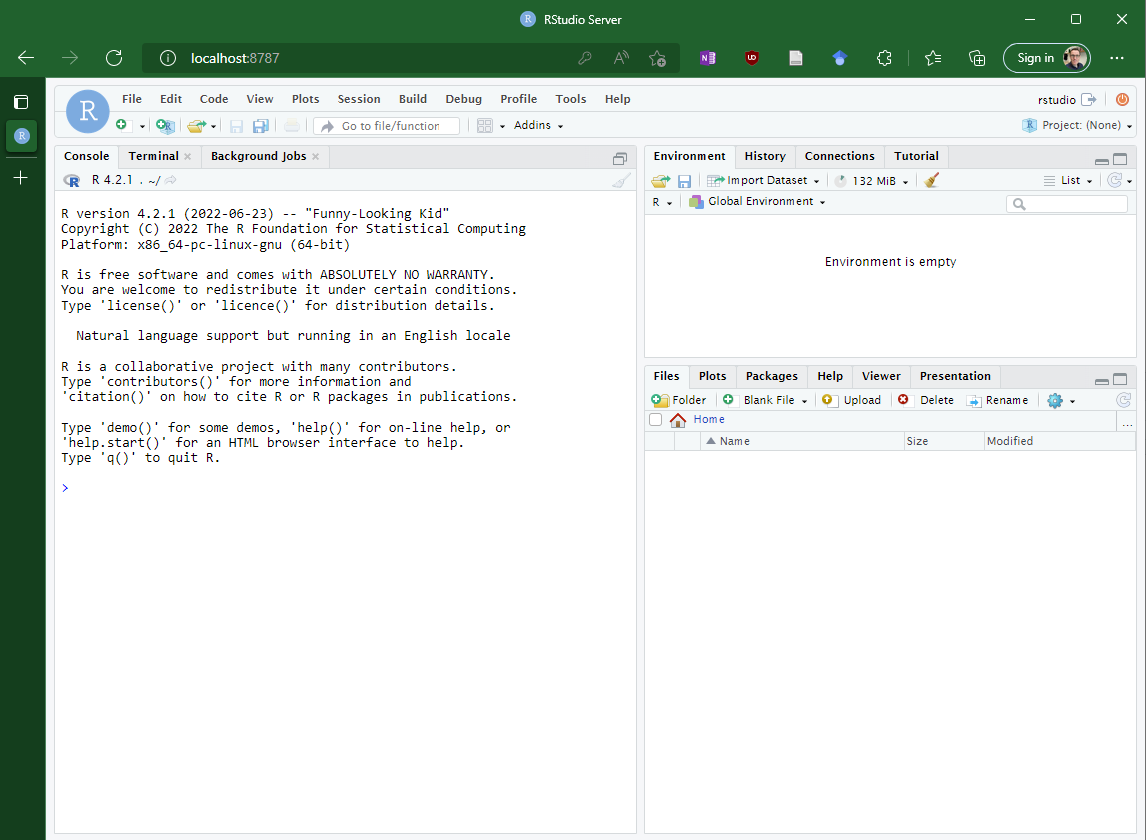This screenshot has height=840, width=1146.
Task: Click the Home directory house icon
Action: click(678, 420)
